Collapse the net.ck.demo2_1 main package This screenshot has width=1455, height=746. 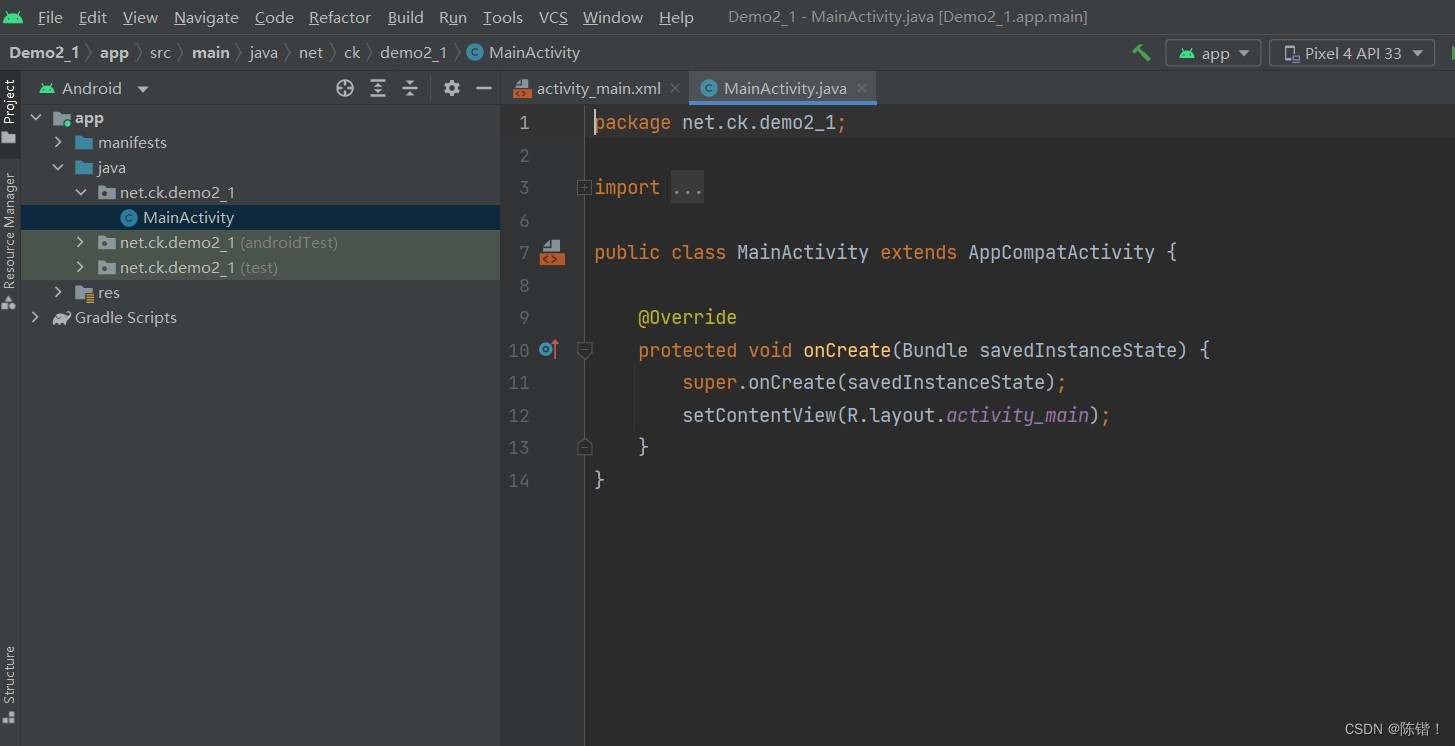pyautogui.click(x=81, y=193)
